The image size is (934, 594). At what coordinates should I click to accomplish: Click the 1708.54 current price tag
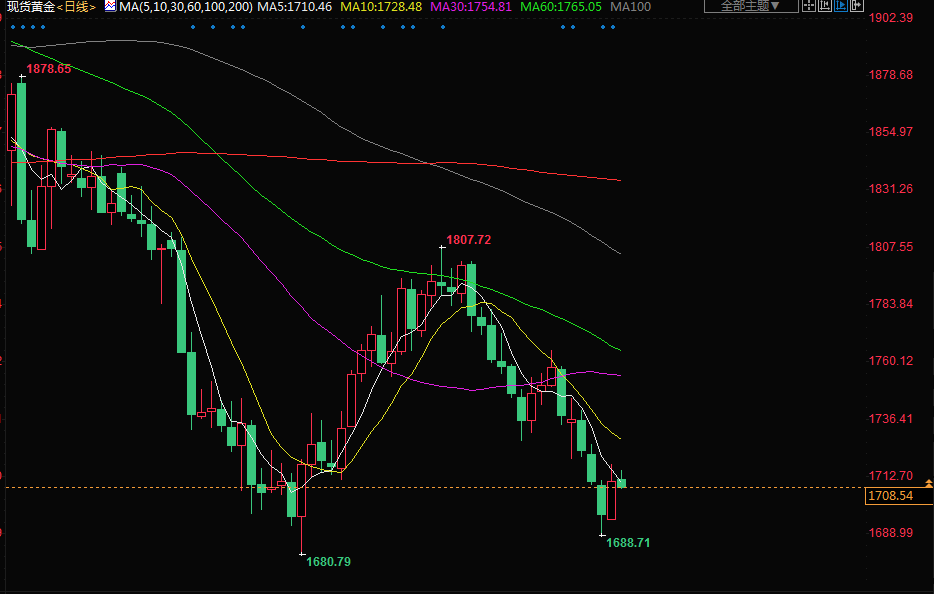point(891,495)
